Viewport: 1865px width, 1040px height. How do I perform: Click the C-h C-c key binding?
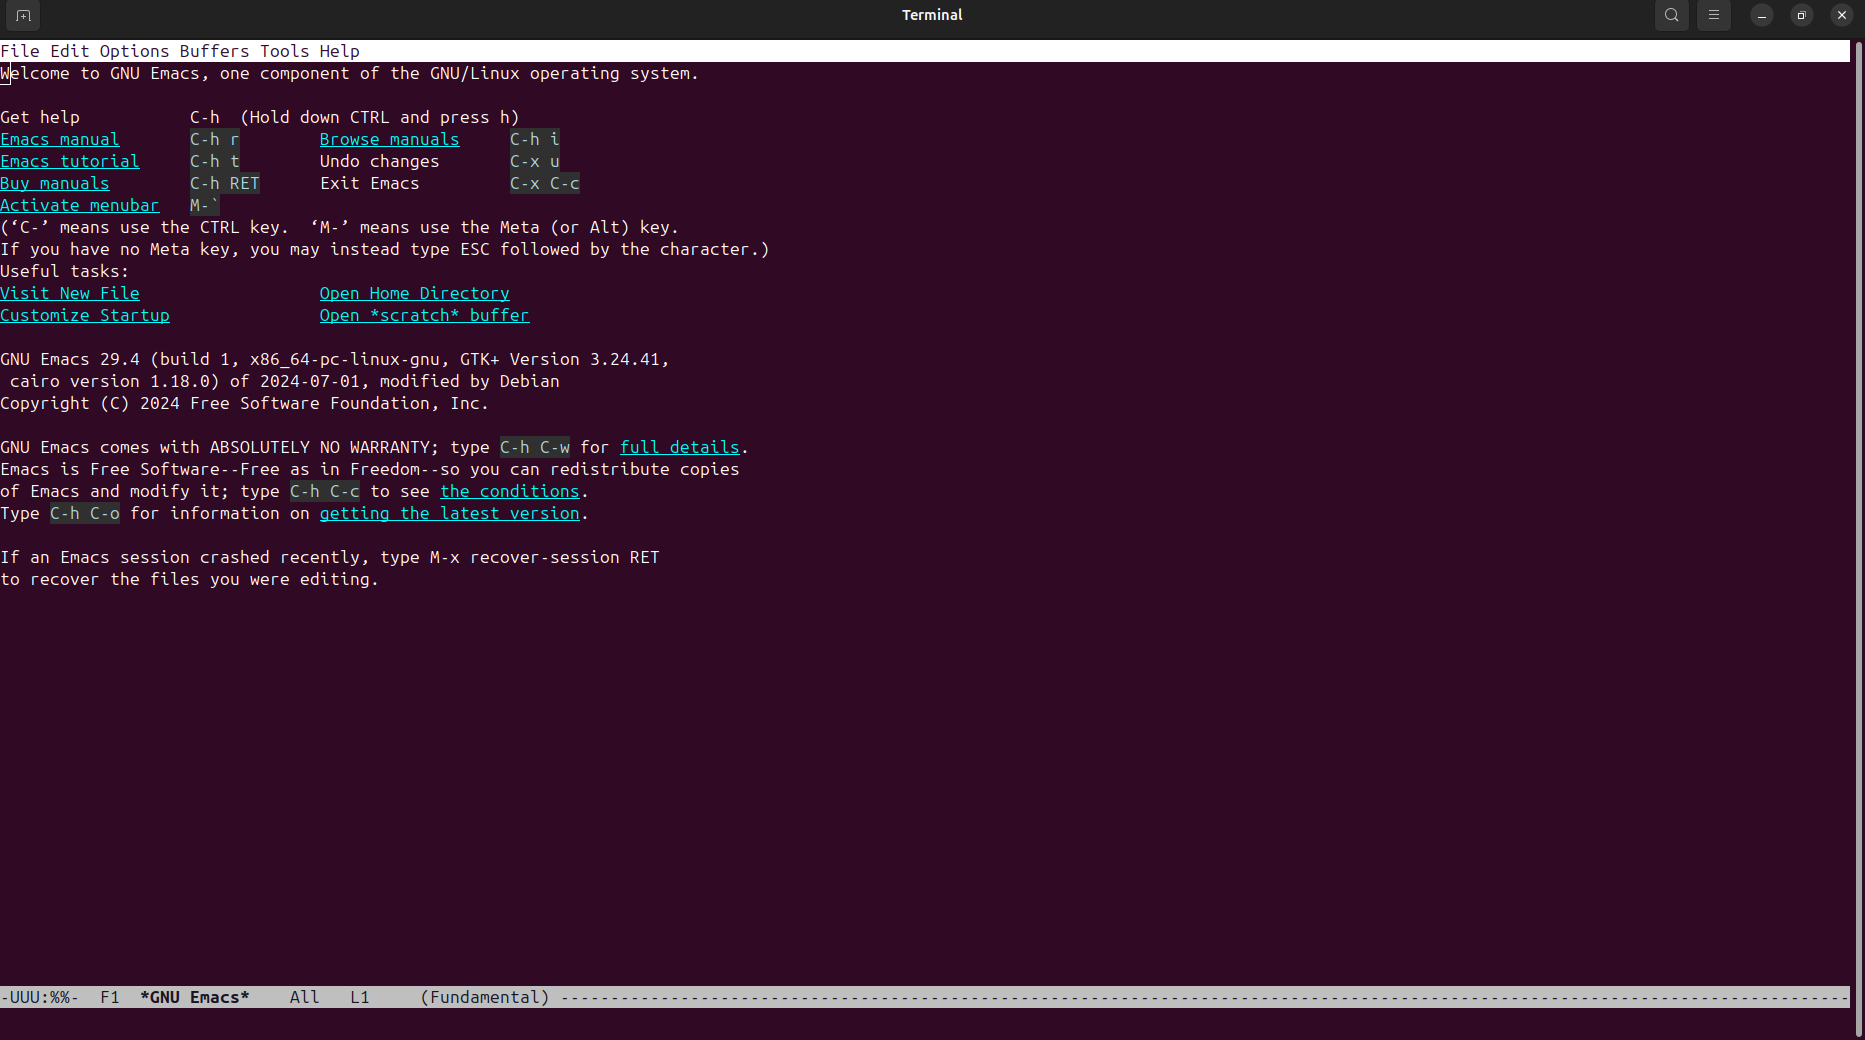(325, 491)
